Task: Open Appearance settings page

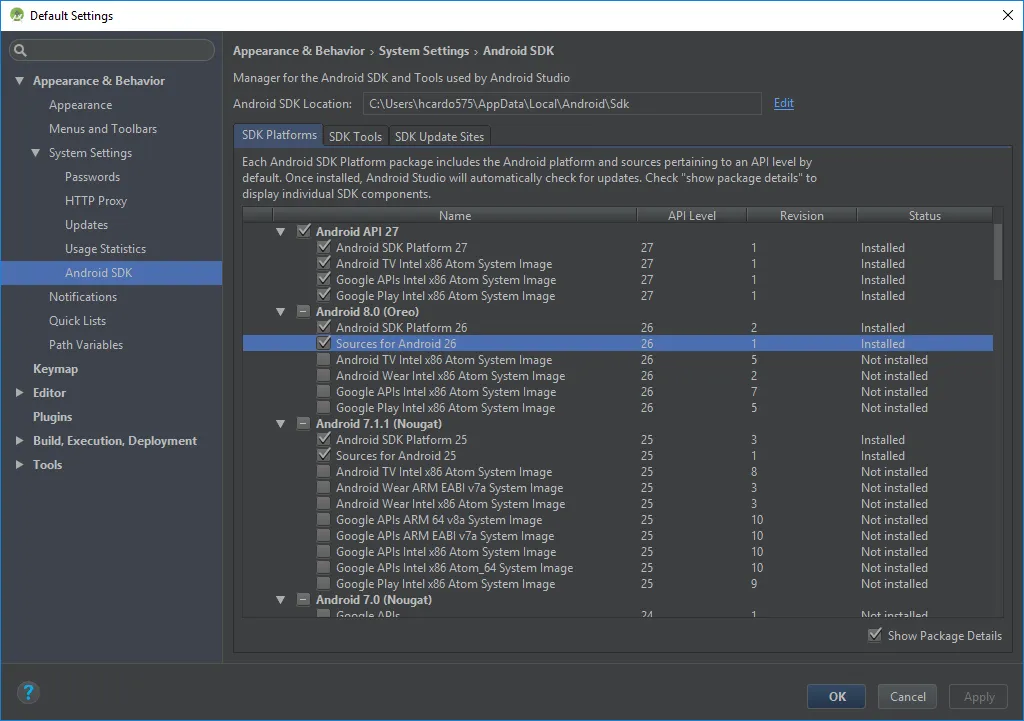Action: (80, 105)
